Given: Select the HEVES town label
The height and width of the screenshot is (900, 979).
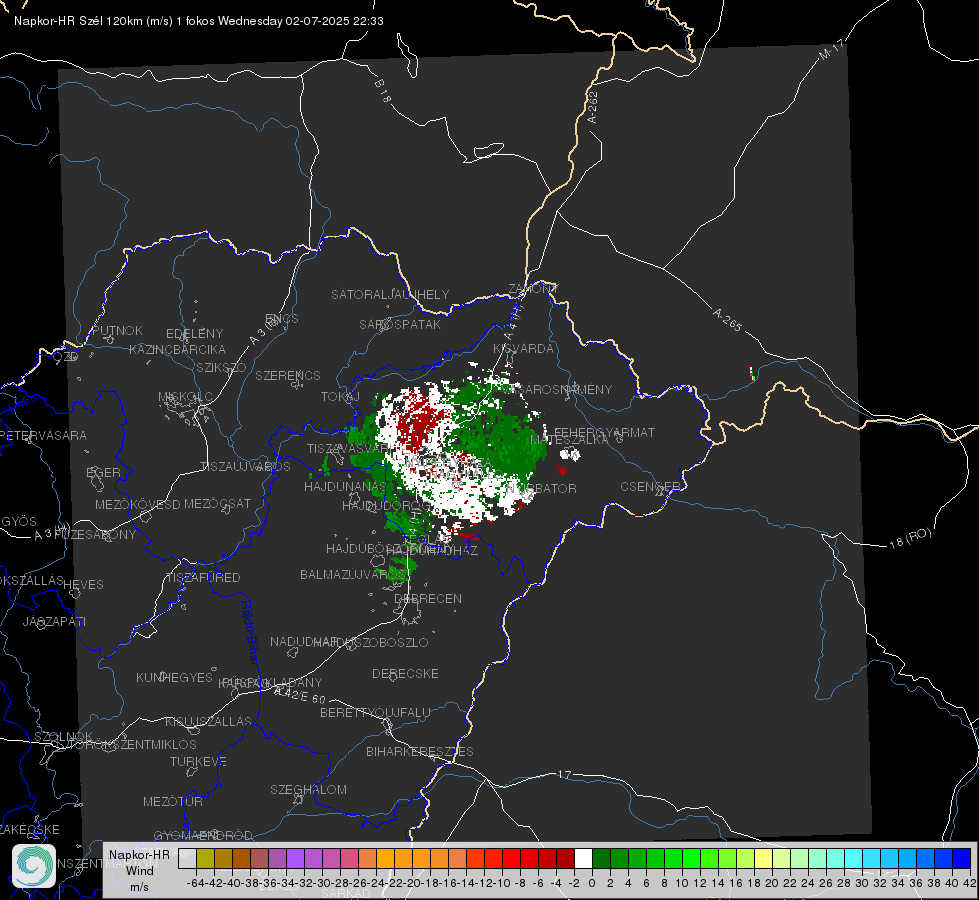Looking at the screenshot, I should [x=83, y=585].
